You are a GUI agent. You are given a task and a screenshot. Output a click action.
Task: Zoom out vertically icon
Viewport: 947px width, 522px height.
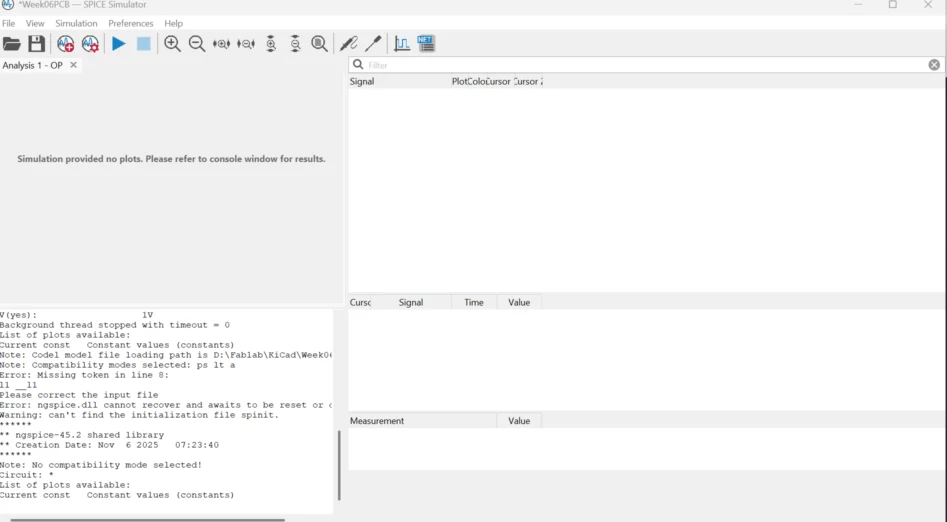coord(295,44)
